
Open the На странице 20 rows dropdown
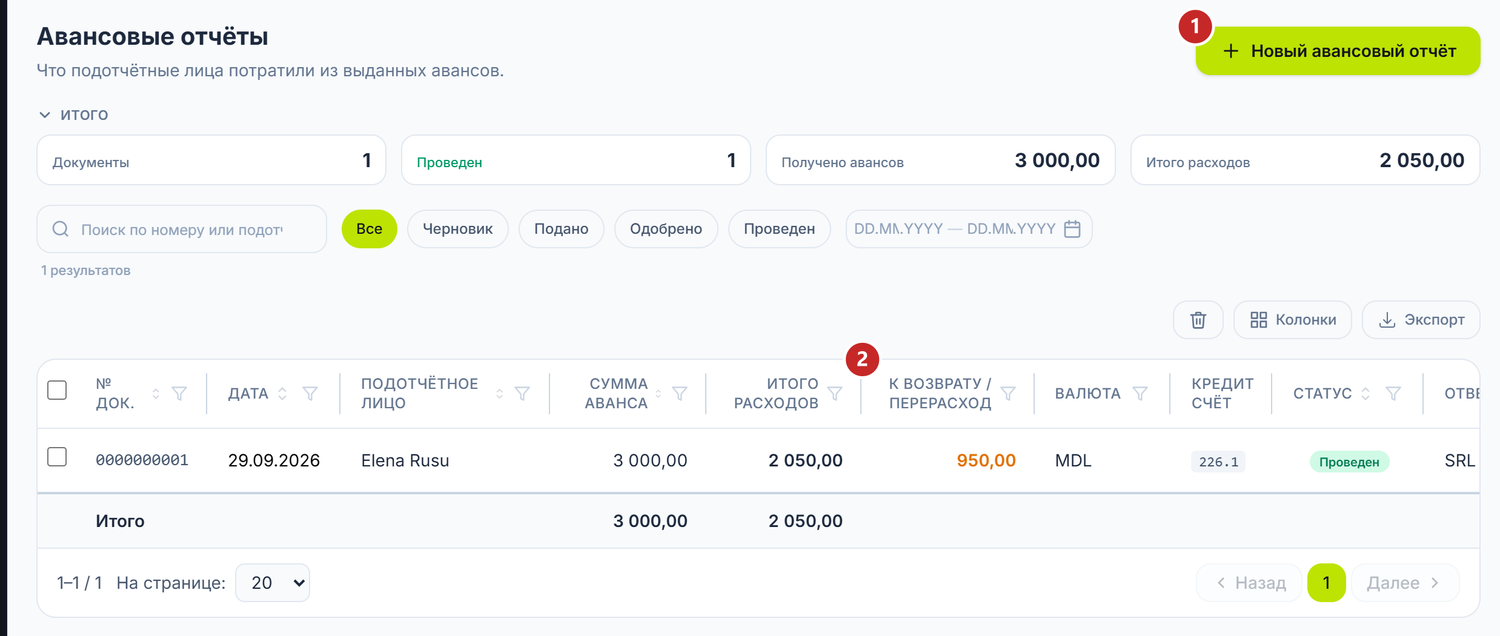(272, 583)
